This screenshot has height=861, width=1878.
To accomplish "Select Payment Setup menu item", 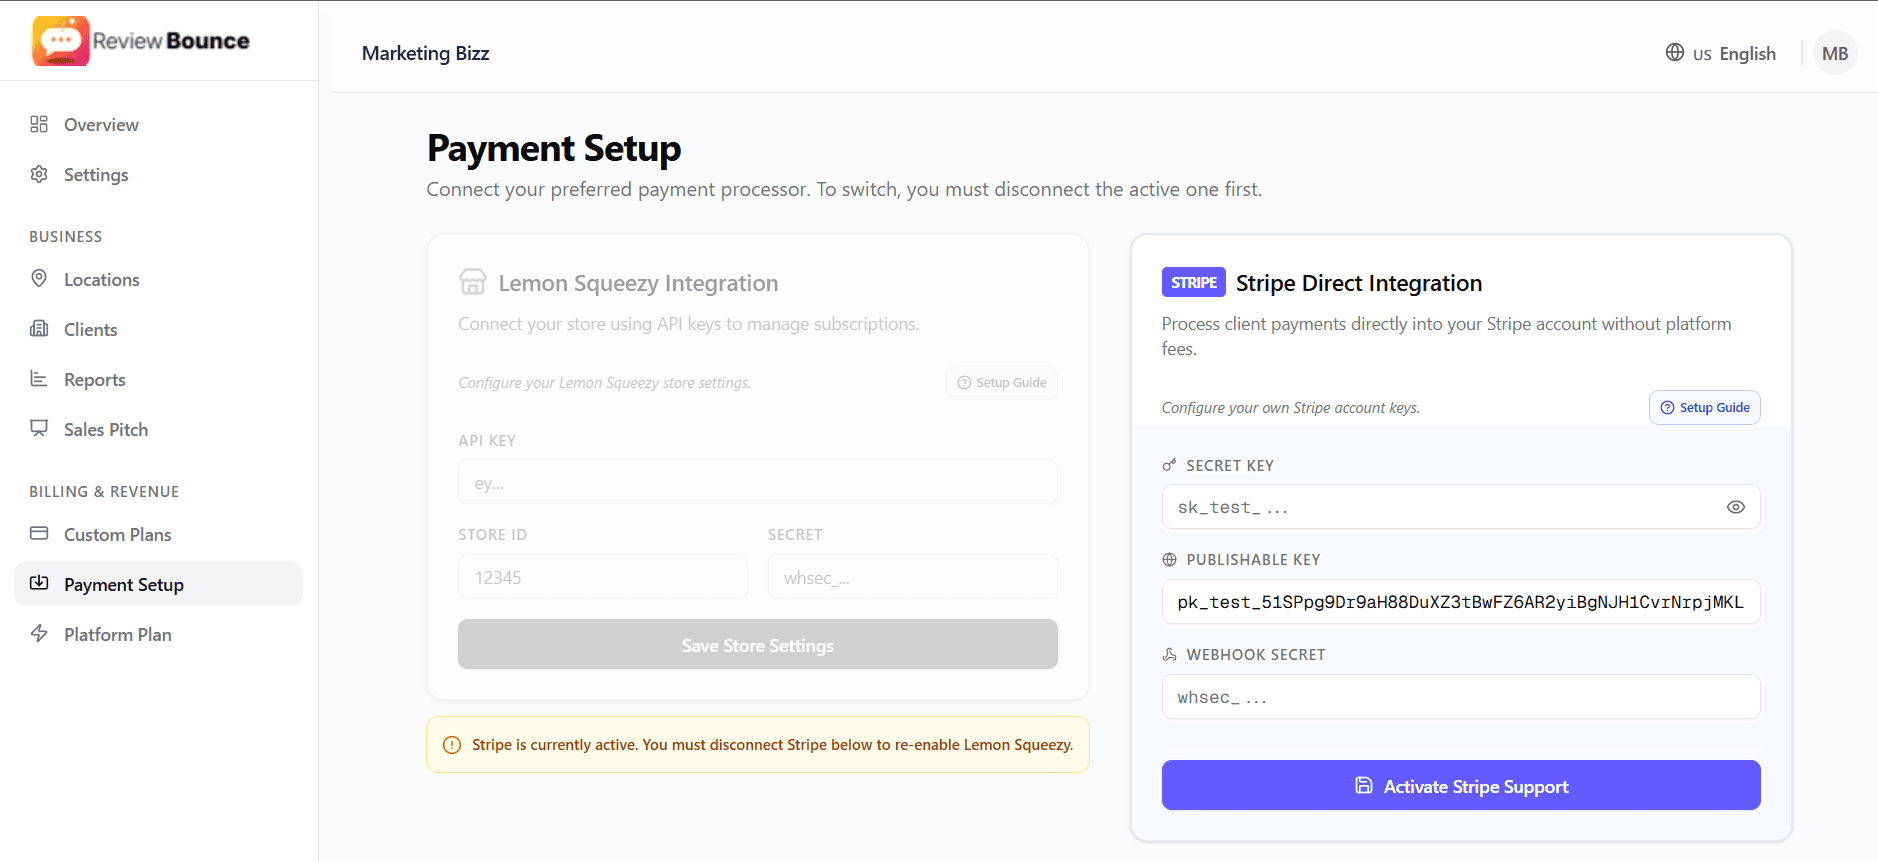I will 159,584.
